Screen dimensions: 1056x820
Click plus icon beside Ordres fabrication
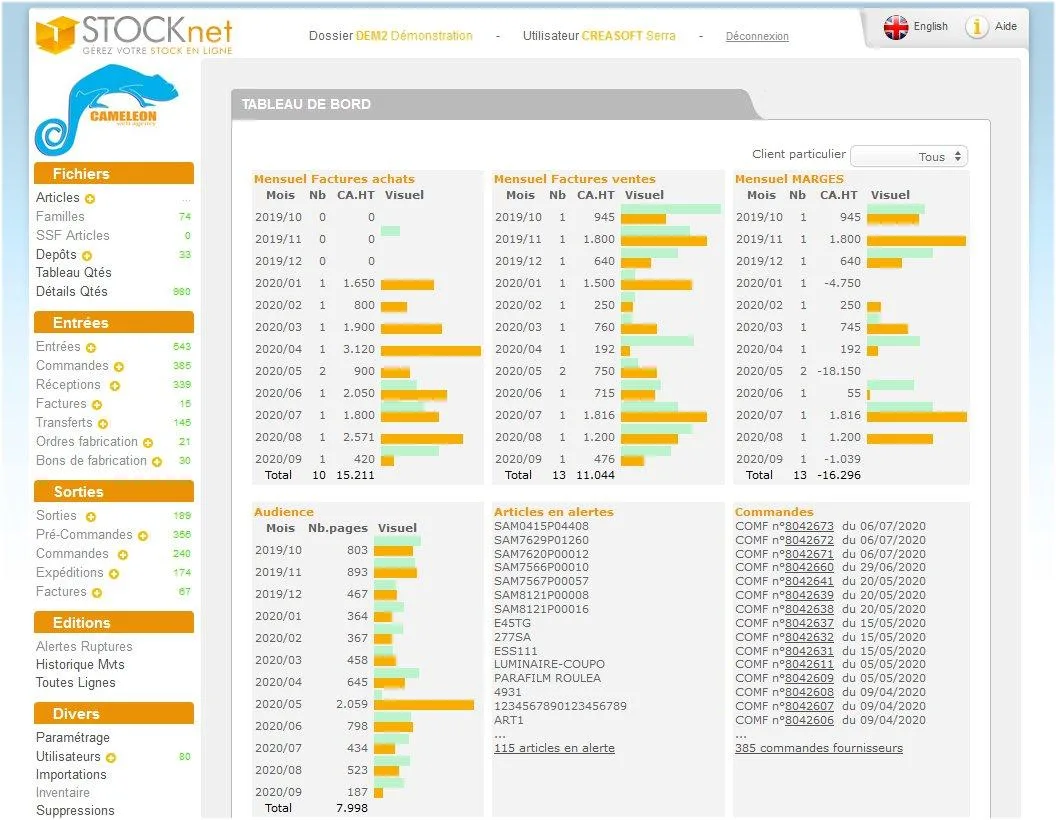pyautogui.click(x=148, y=443)
